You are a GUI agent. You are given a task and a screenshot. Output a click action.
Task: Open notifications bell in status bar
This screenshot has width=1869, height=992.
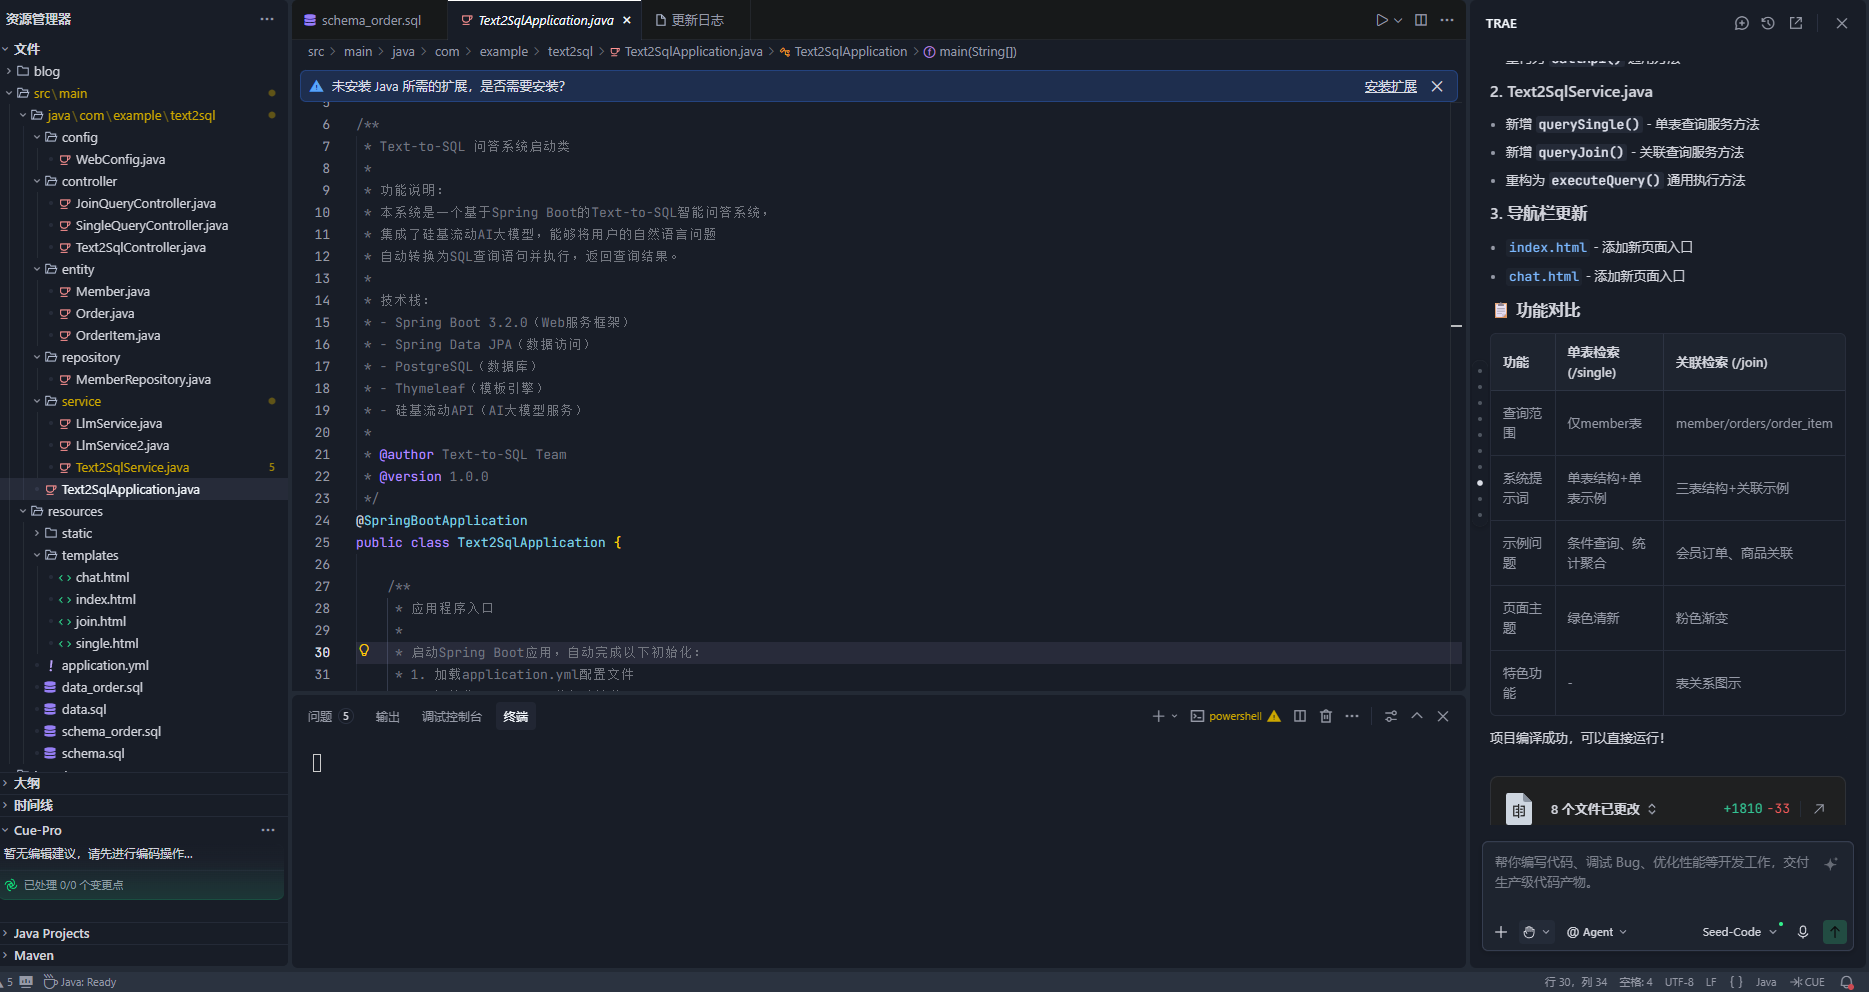point(1847,982)
